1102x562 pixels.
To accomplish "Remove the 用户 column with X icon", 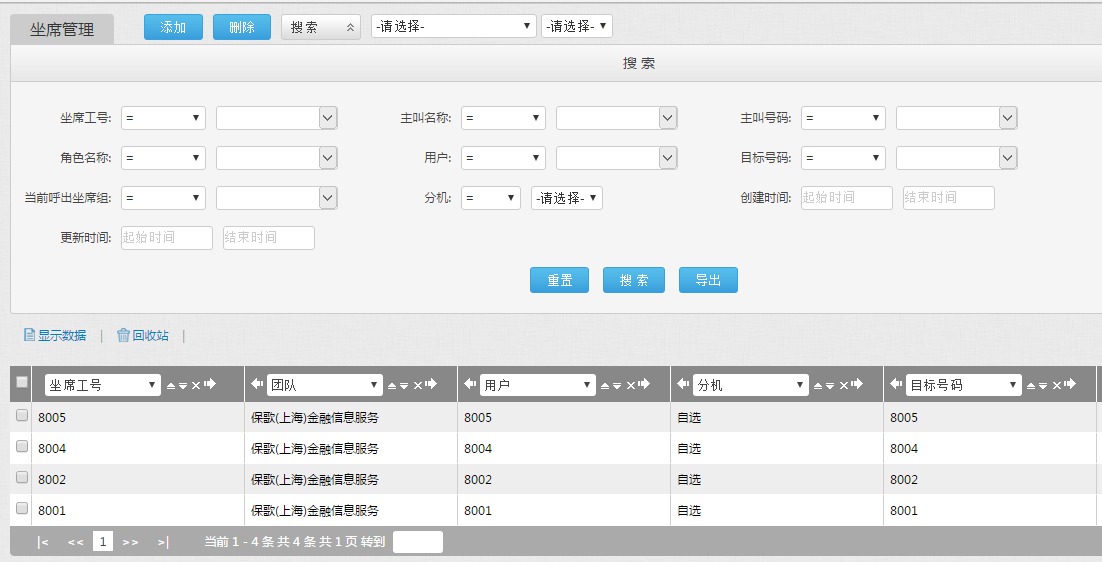I will point(631,385).
